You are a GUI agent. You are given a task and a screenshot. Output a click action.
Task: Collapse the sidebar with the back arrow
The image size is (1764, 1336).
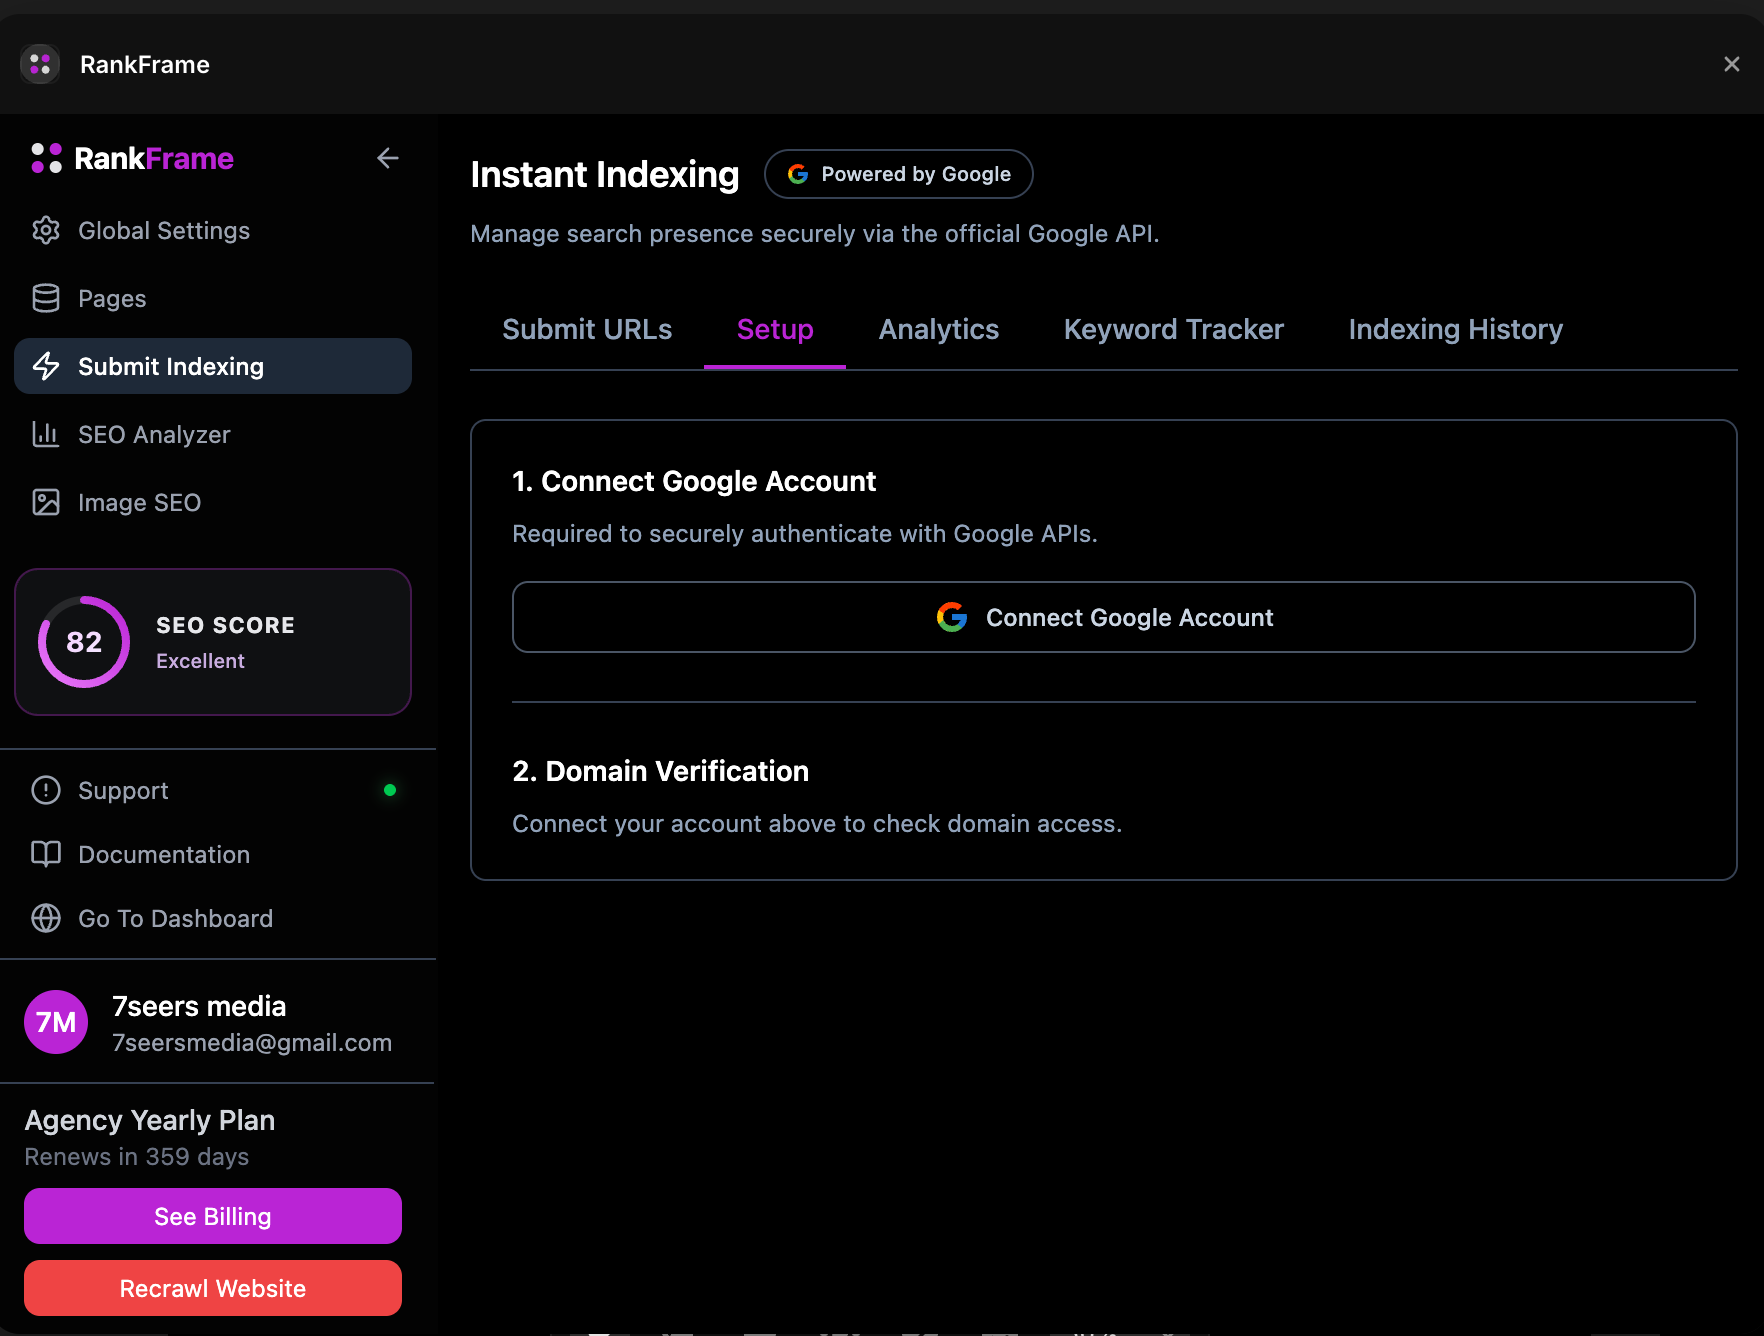point(388,158)
